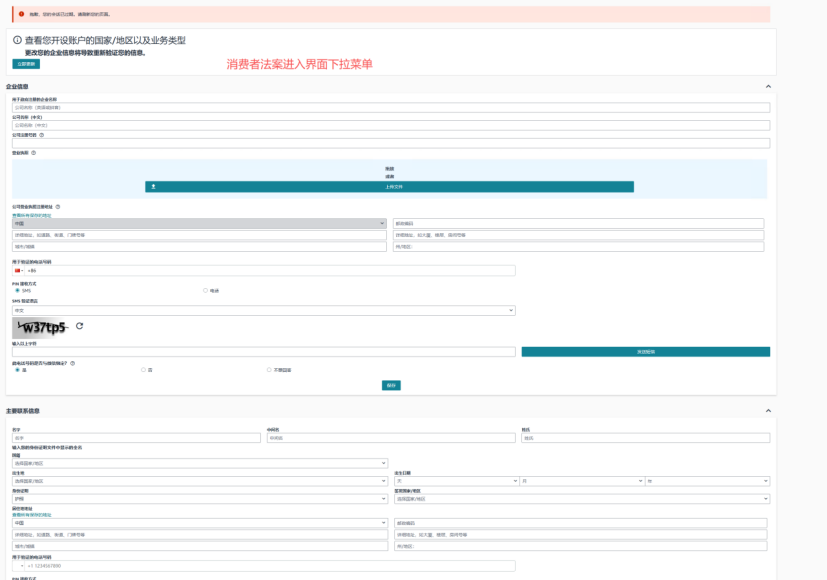Screen dimensions: 827x580
Task: Click the help icon next to 营业执照
Action: tap(34, 153)
